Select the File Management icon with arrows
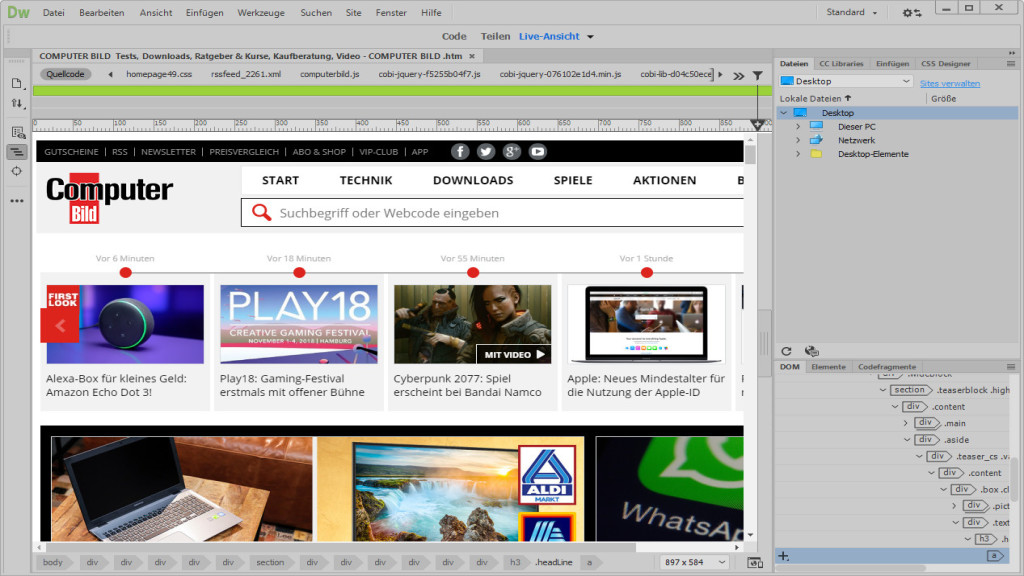 pyautogui.click(x=16, y=103)
